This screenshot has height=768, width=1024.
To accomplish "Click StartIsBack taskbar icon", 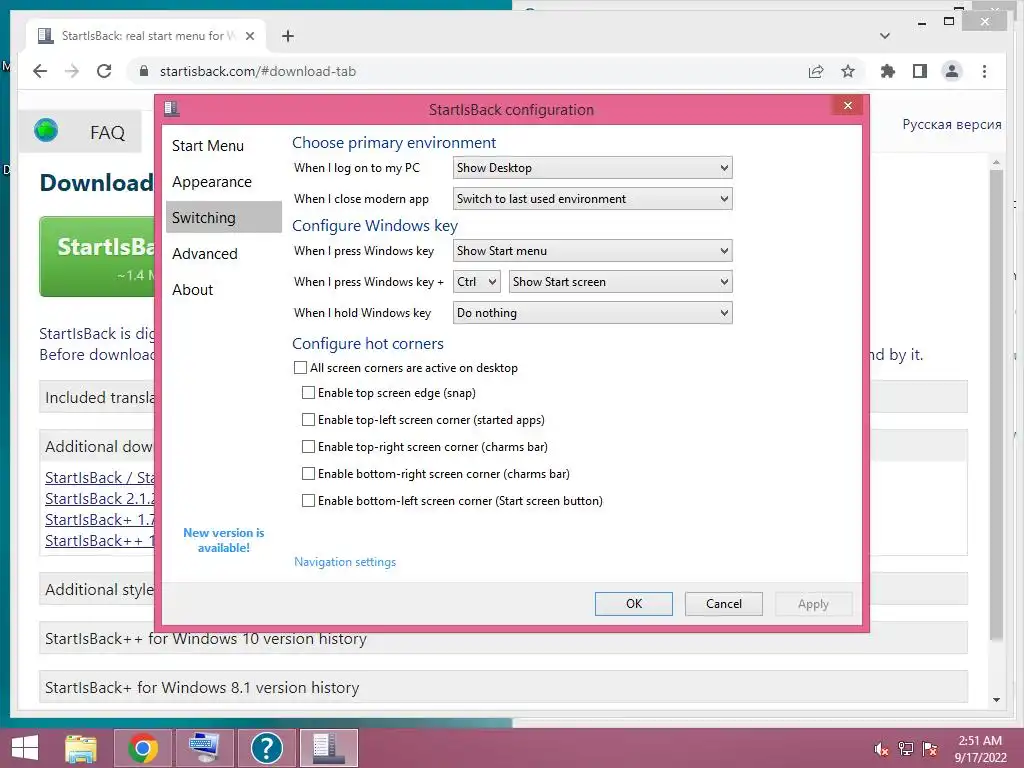I will [x=328, y=748].
